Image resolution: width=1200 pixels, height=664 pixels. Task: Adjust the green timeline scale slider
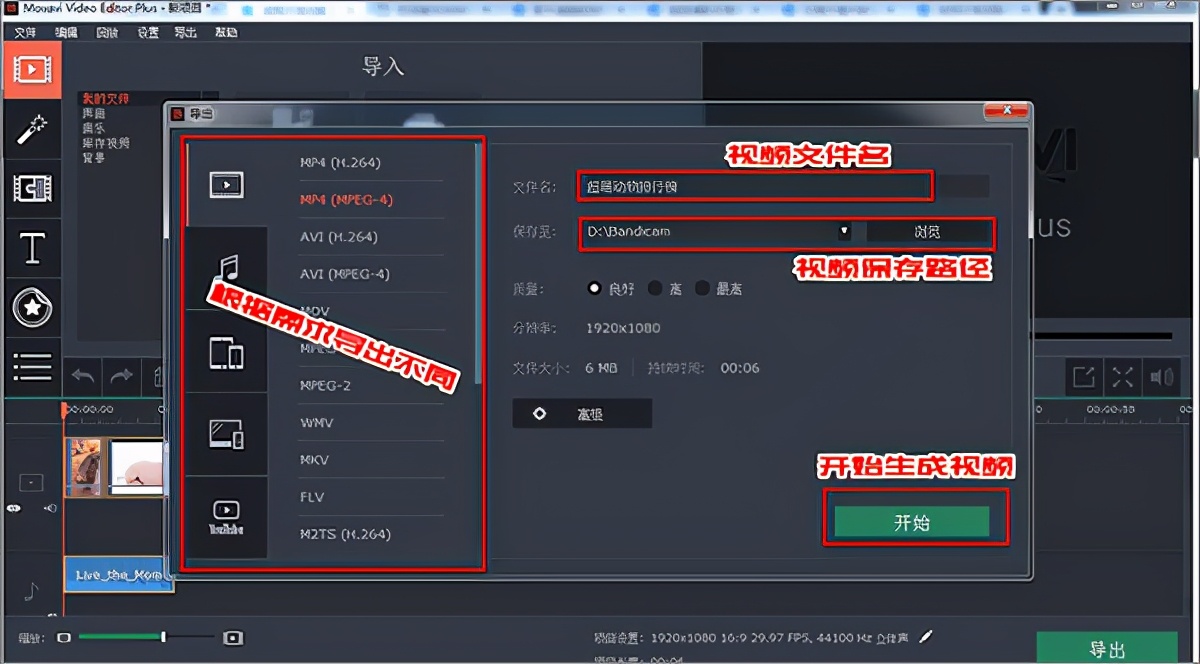(x=163, y=636)
